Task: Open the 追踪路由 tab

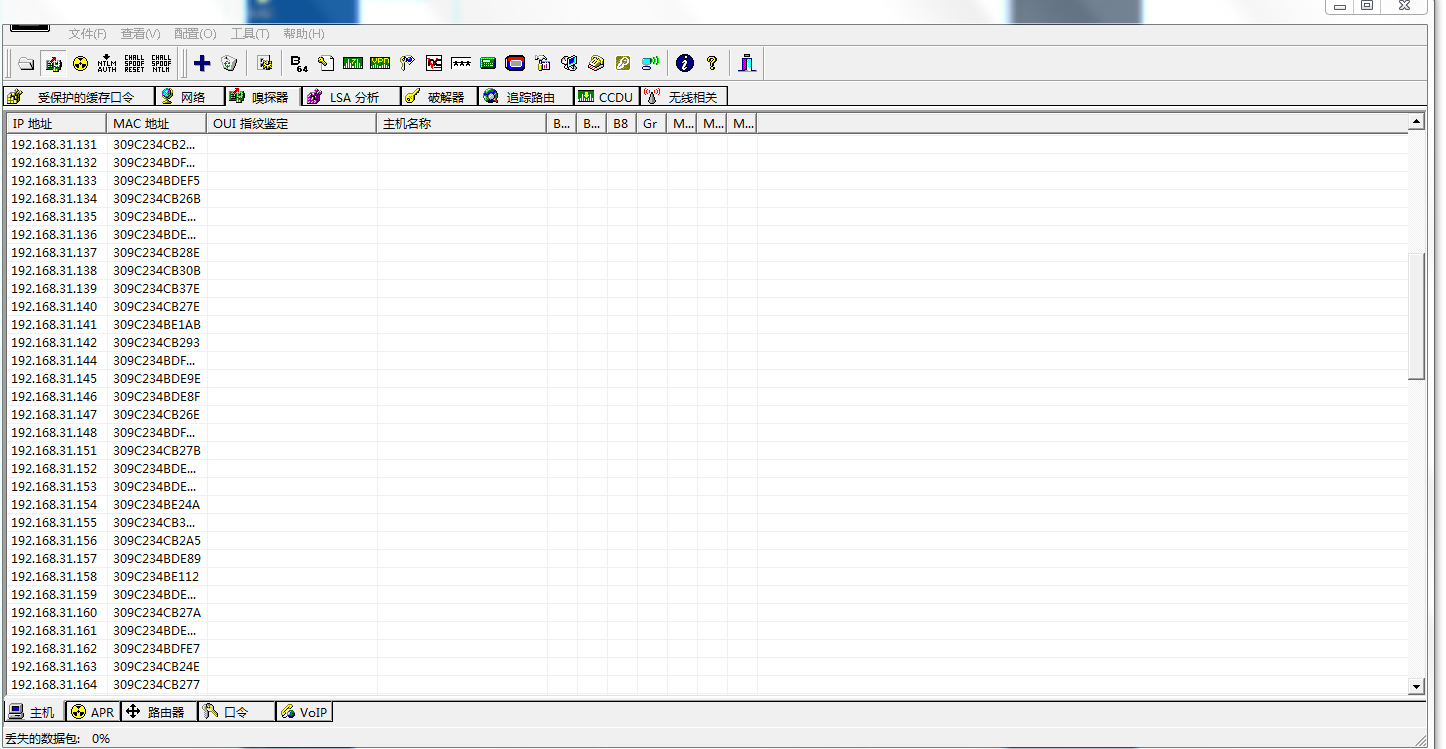Action: click(x=525, y=97)
